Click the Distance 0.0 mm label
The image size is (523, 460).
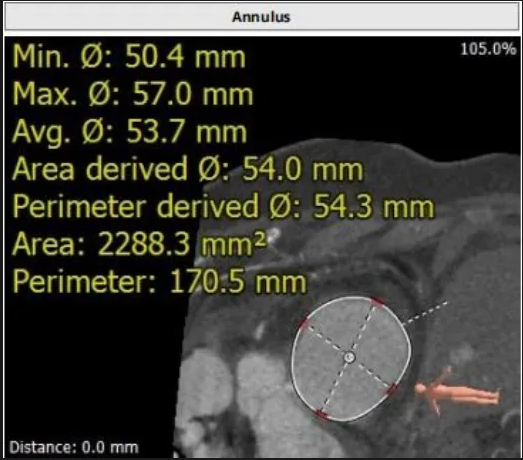pos(74,447)
